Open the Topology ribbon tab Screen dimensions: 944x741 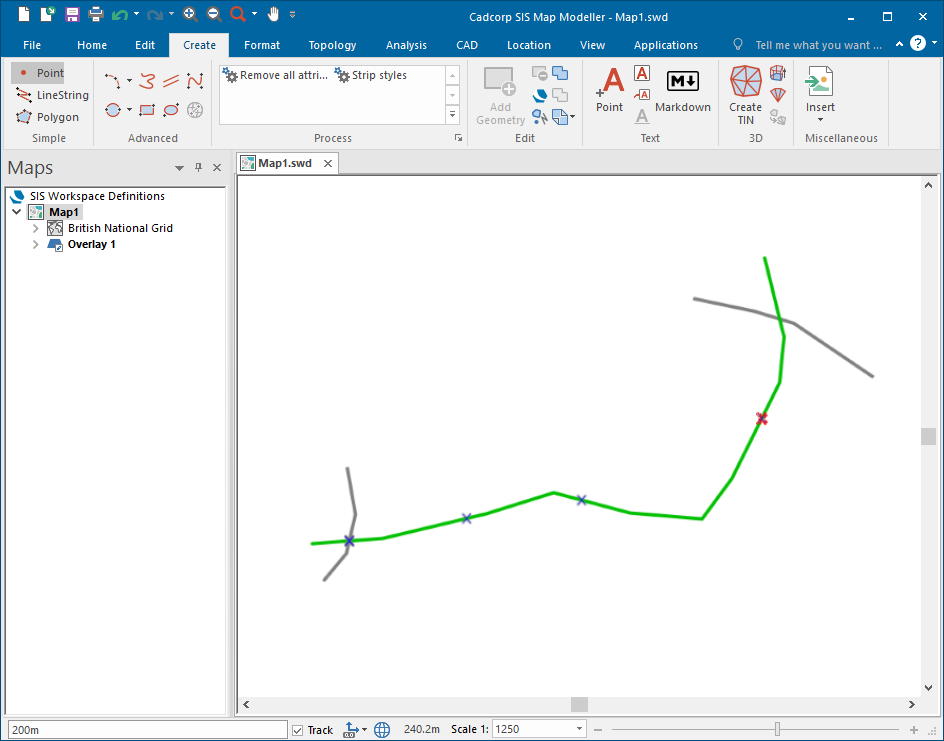[x=332, y=45]
